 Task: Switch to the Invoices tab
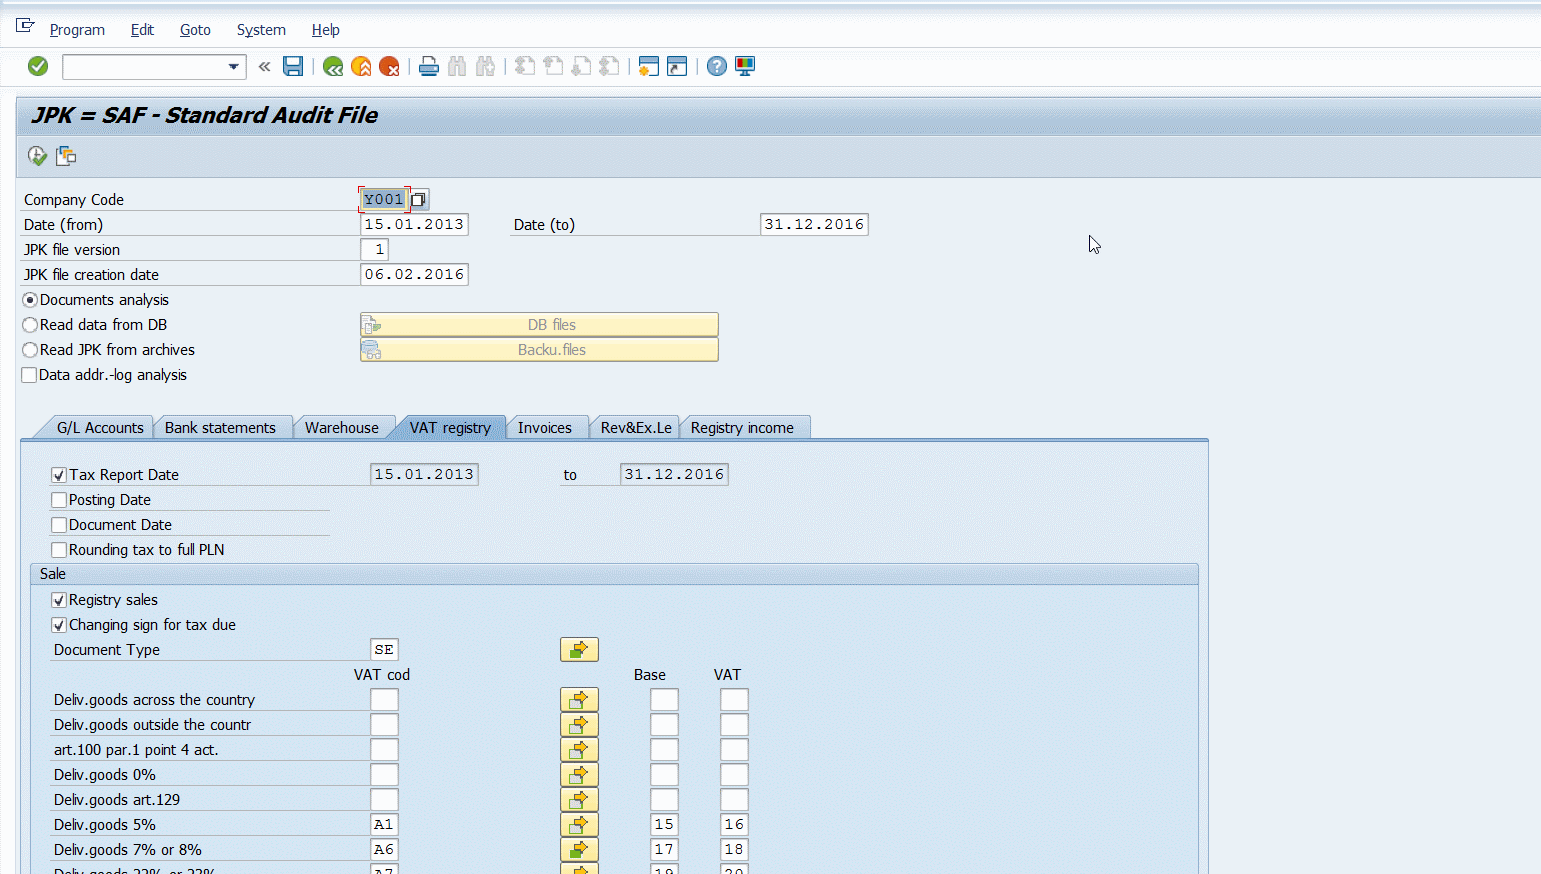pos(545,428)
